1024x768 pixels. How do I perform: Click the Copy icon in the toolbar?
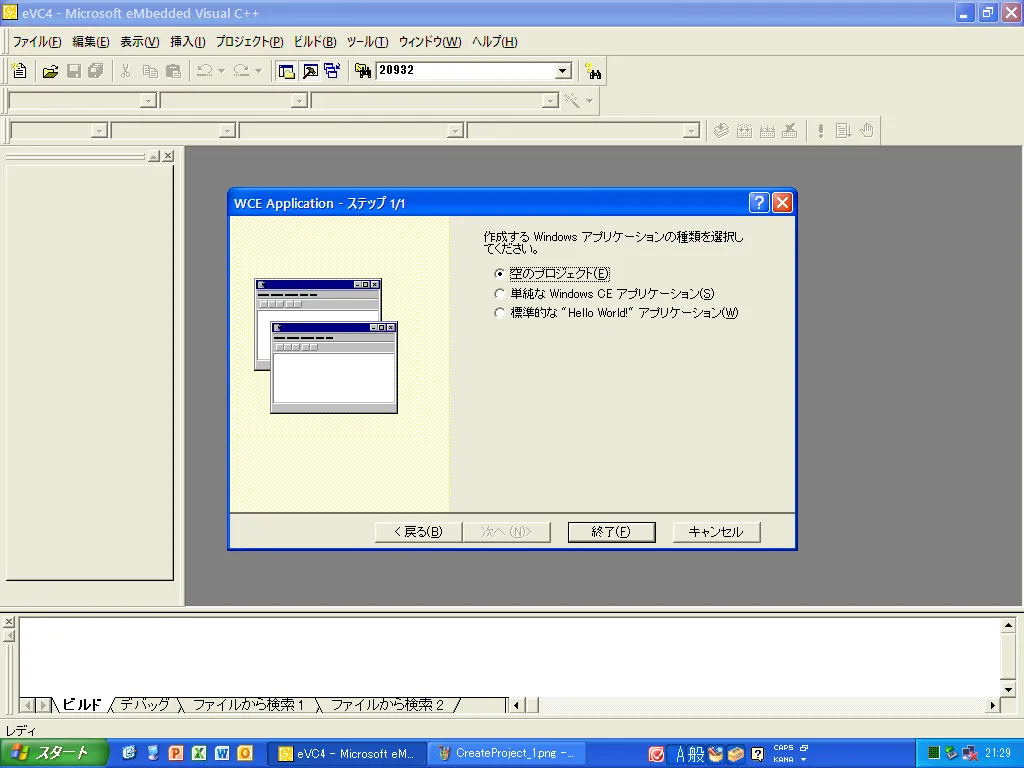(150, 71)
